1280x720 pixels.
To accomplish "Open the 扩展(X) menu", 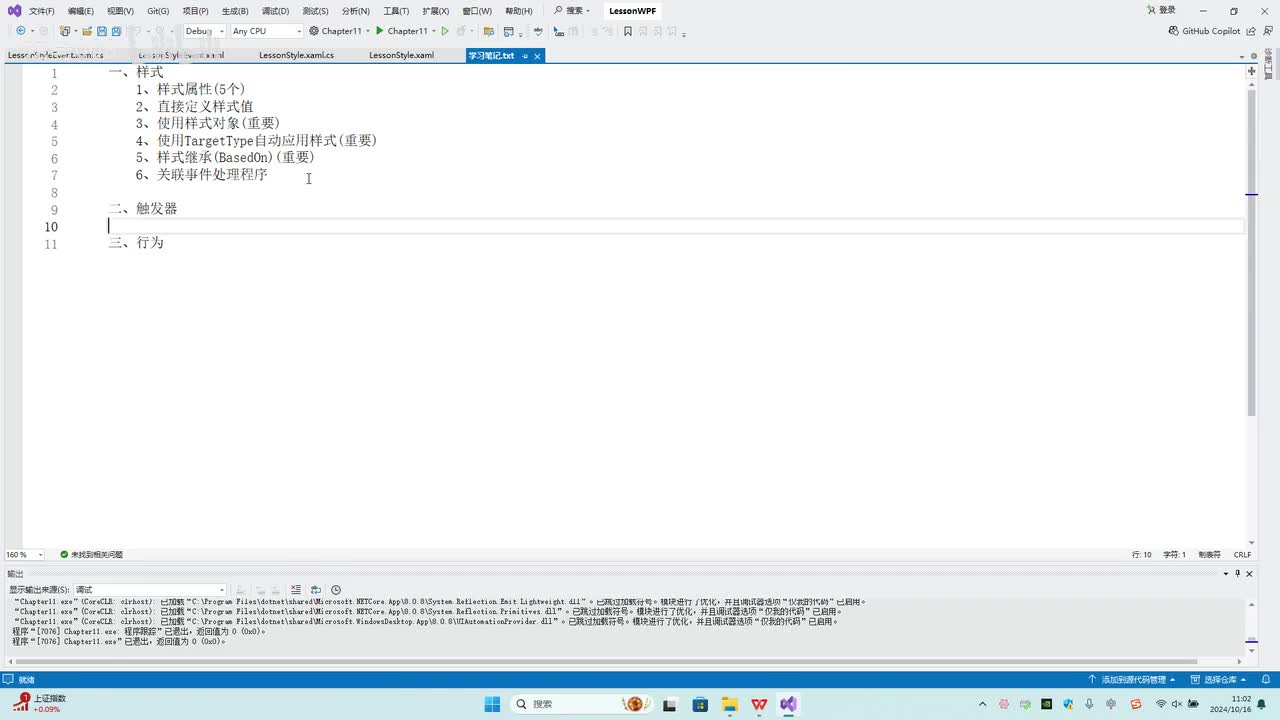I will click(x=436, y=11).
